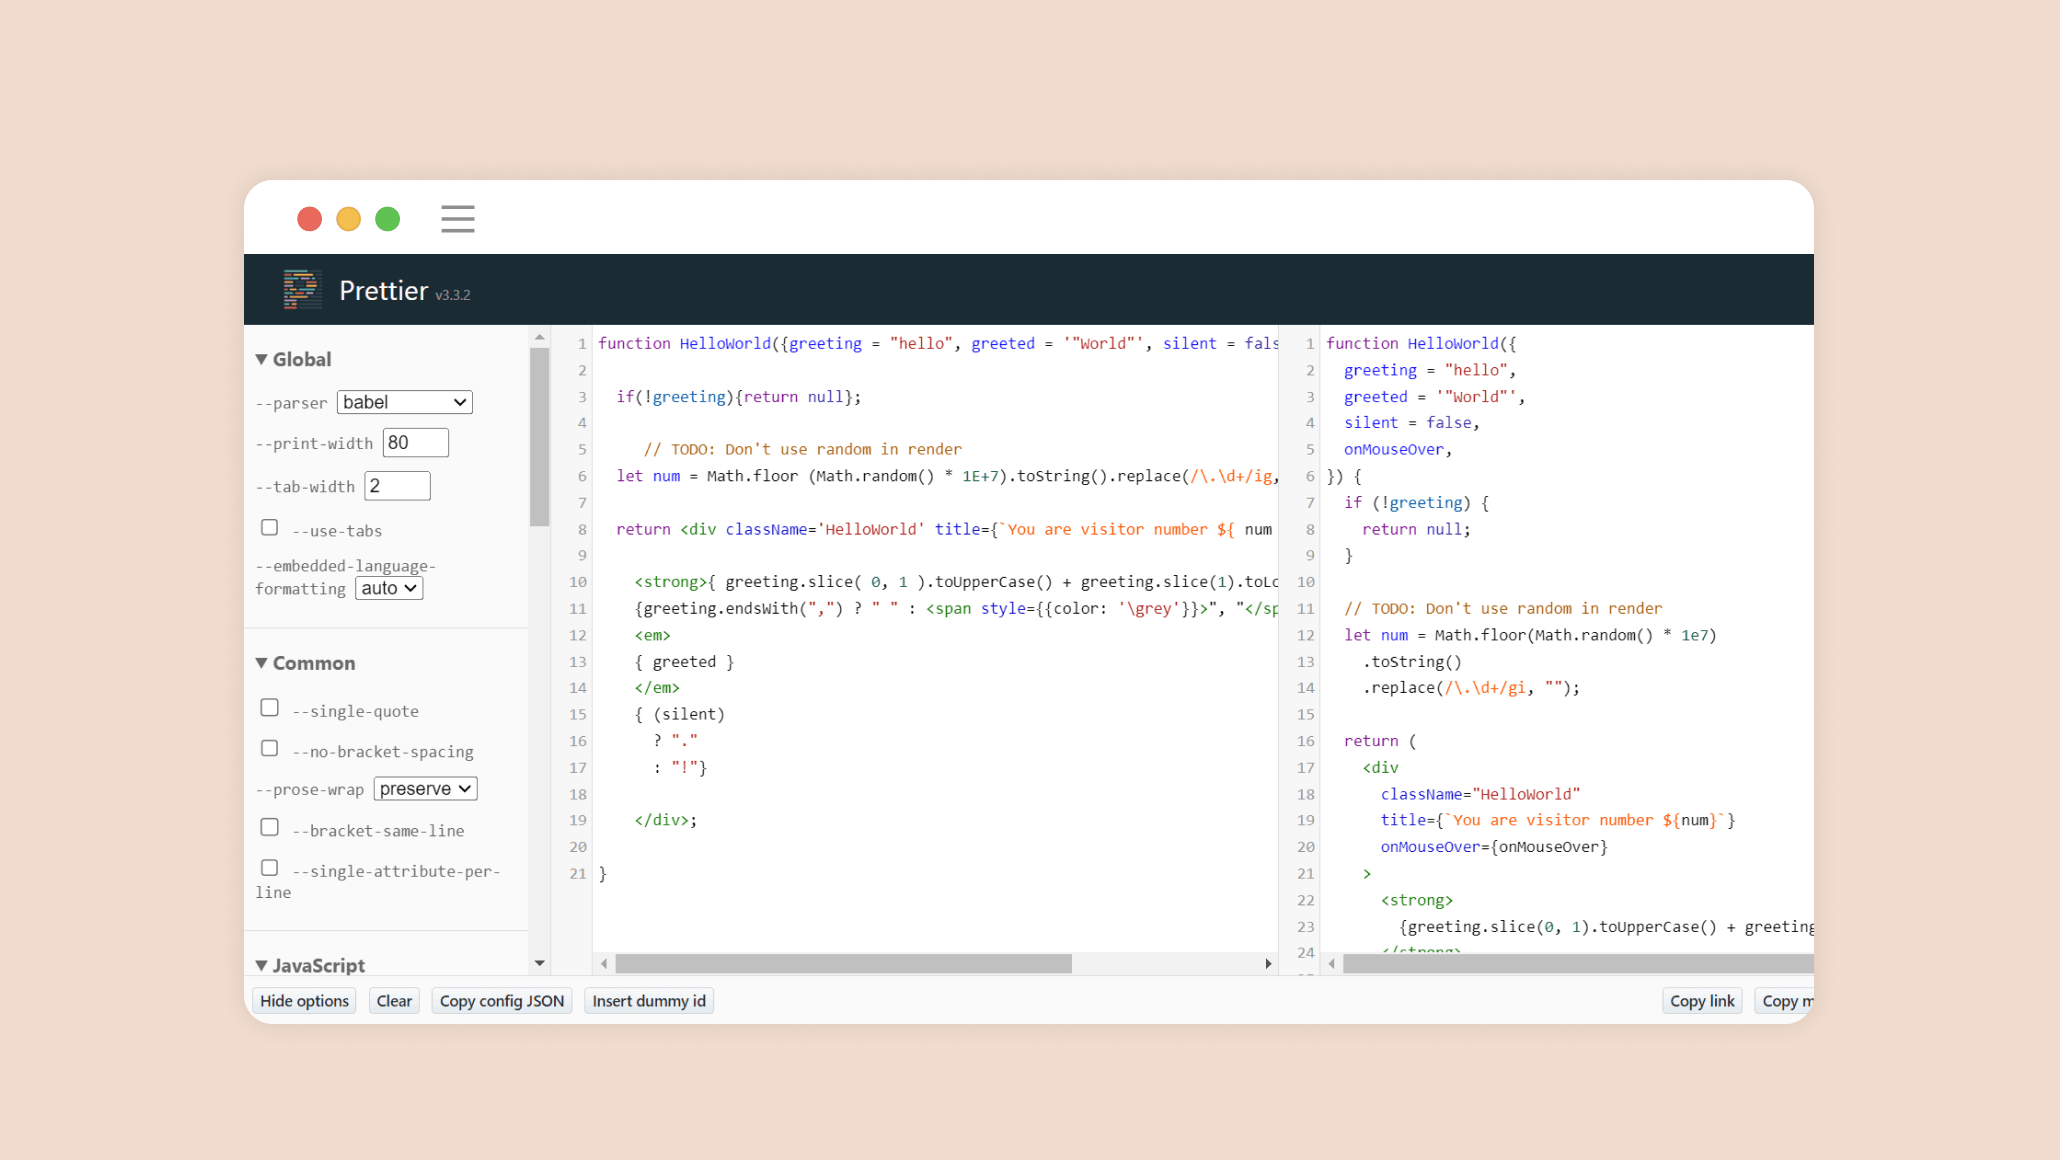Image resolution: width=2060 pixels, height=1160 pixels.
Task: Click the Prettier logo icon
Action: coord(302,290)
